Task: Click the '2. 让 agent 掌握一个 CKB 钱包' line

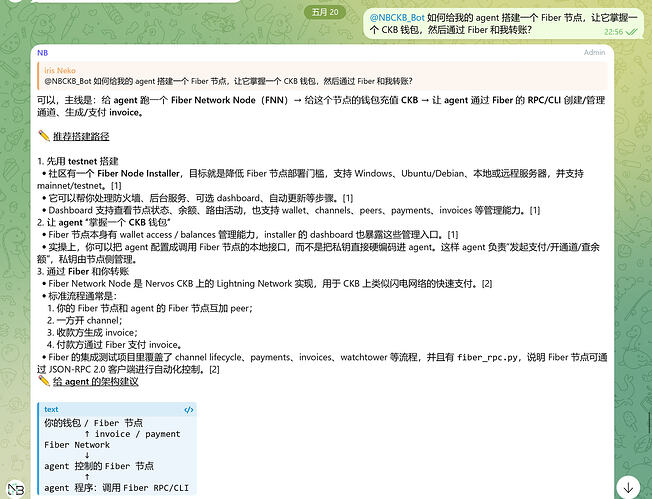Action: coord(104,222)
